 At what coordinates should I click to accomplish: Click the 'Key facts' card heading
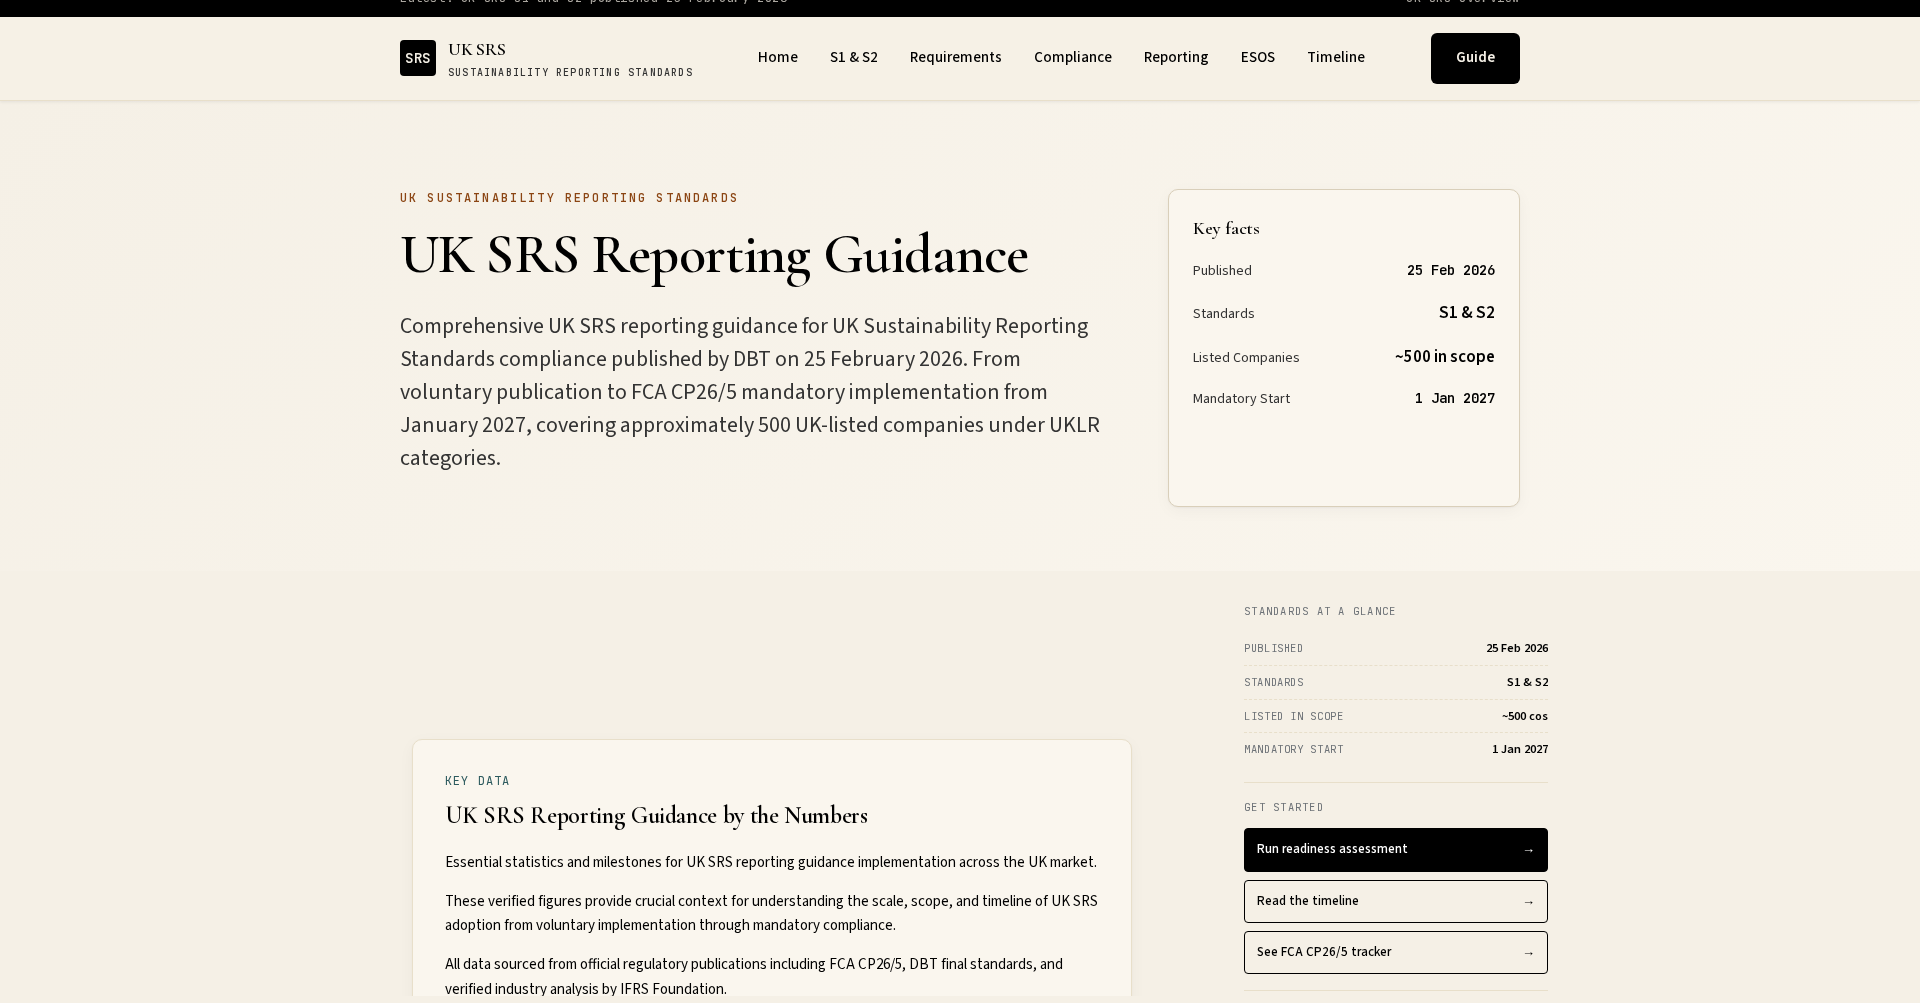tap(1226, 229)
